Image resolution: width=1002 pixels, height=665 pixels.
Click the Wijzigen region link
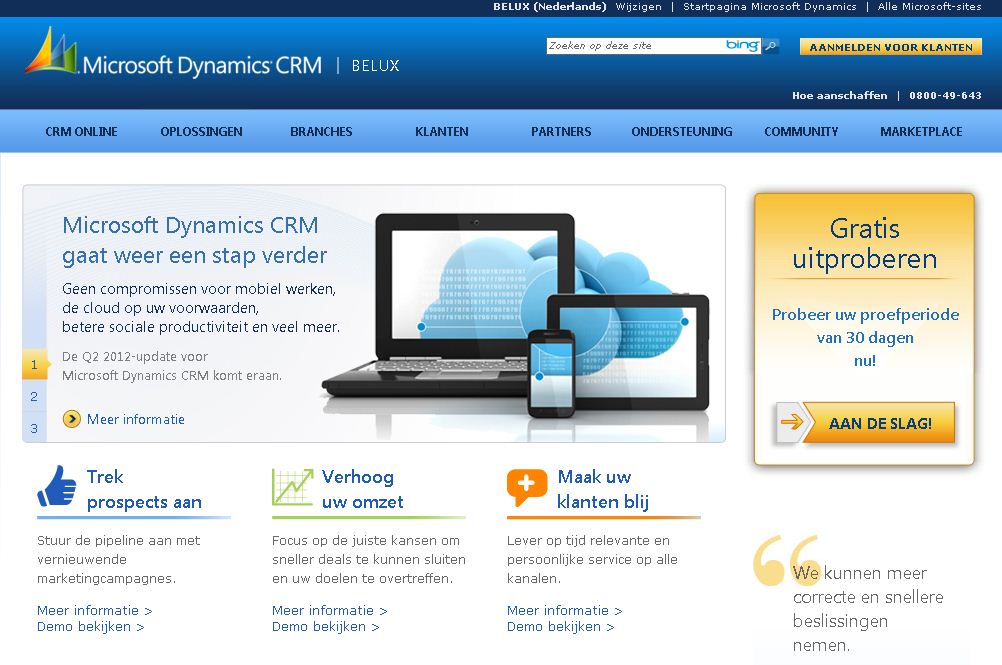[638, 7]
